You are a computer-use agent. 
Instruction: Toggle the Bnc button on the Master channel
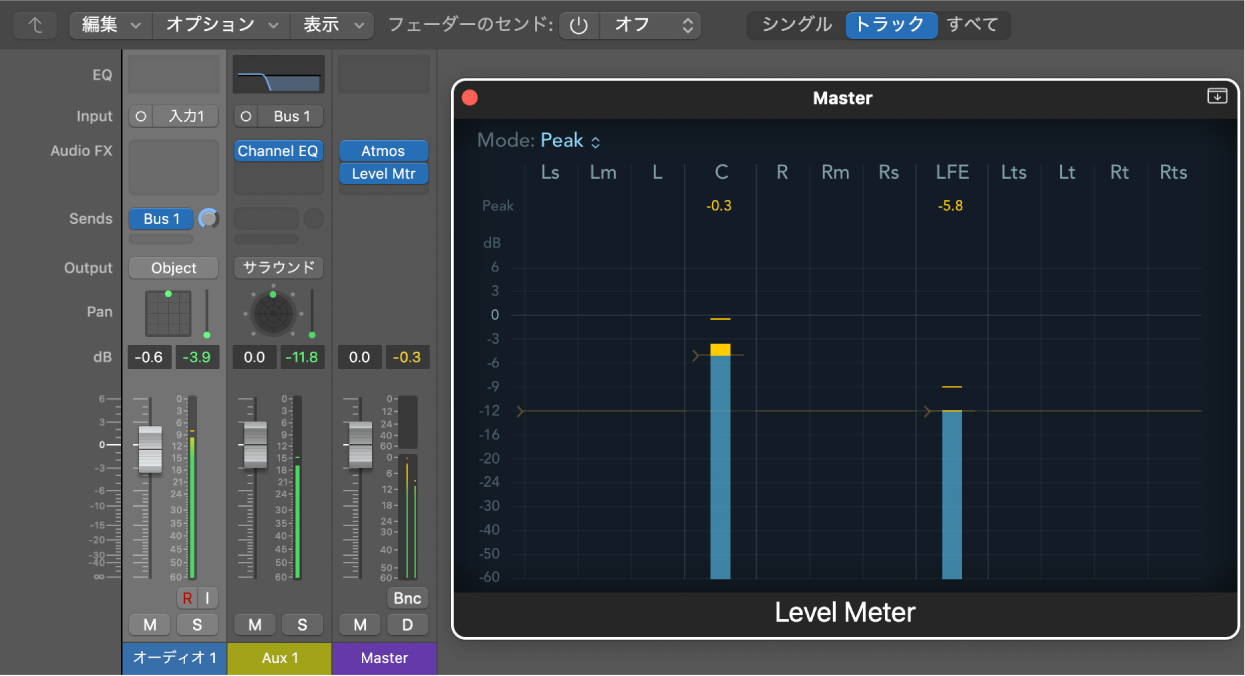click(x=406, y=597)
